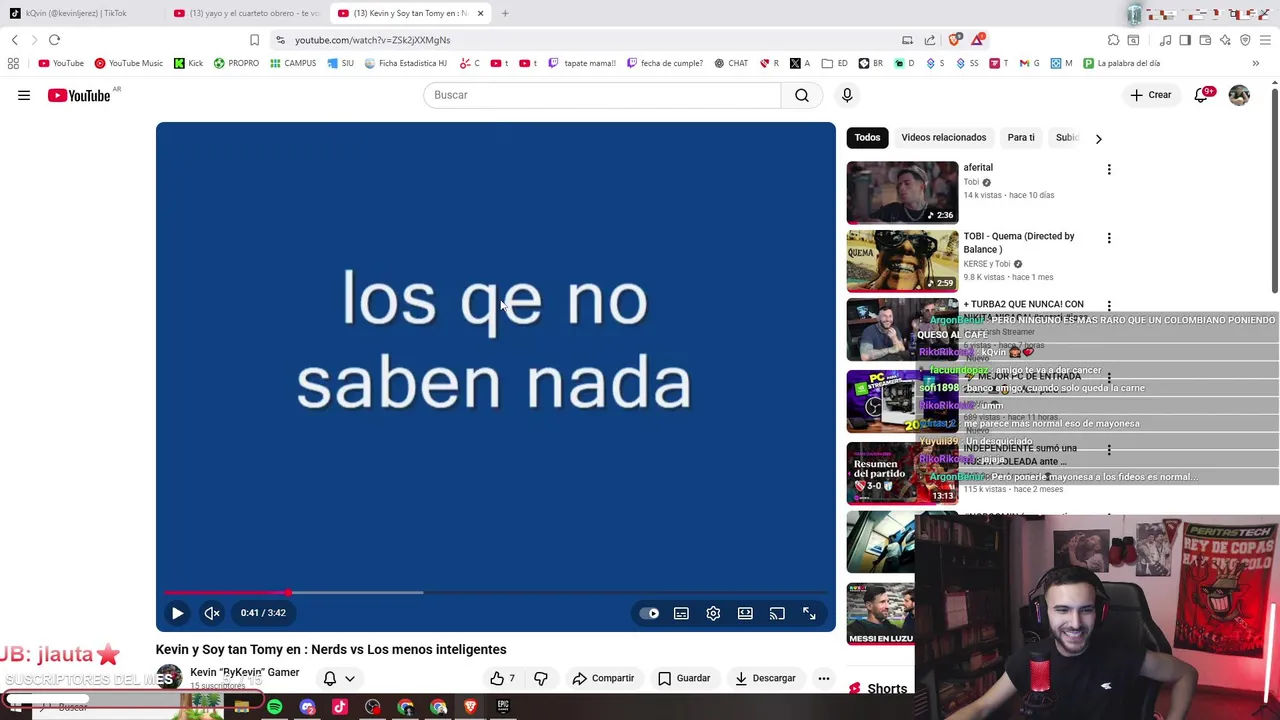Select the Todos filter chip

click(x=867, y=138)
